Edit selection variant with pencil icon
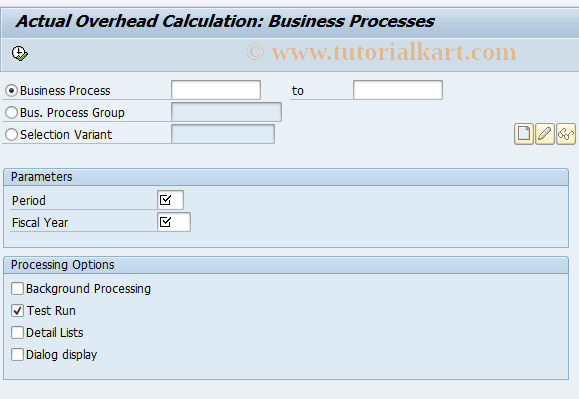The image size is (579, 399). [x=545, y=134]
